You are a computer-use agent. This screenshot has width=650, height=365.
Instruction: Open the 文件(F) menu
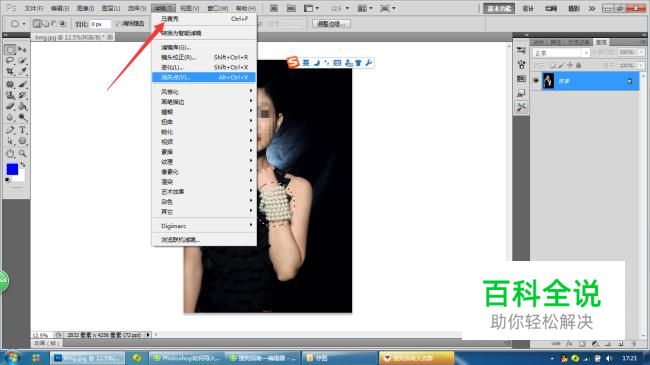34,8
